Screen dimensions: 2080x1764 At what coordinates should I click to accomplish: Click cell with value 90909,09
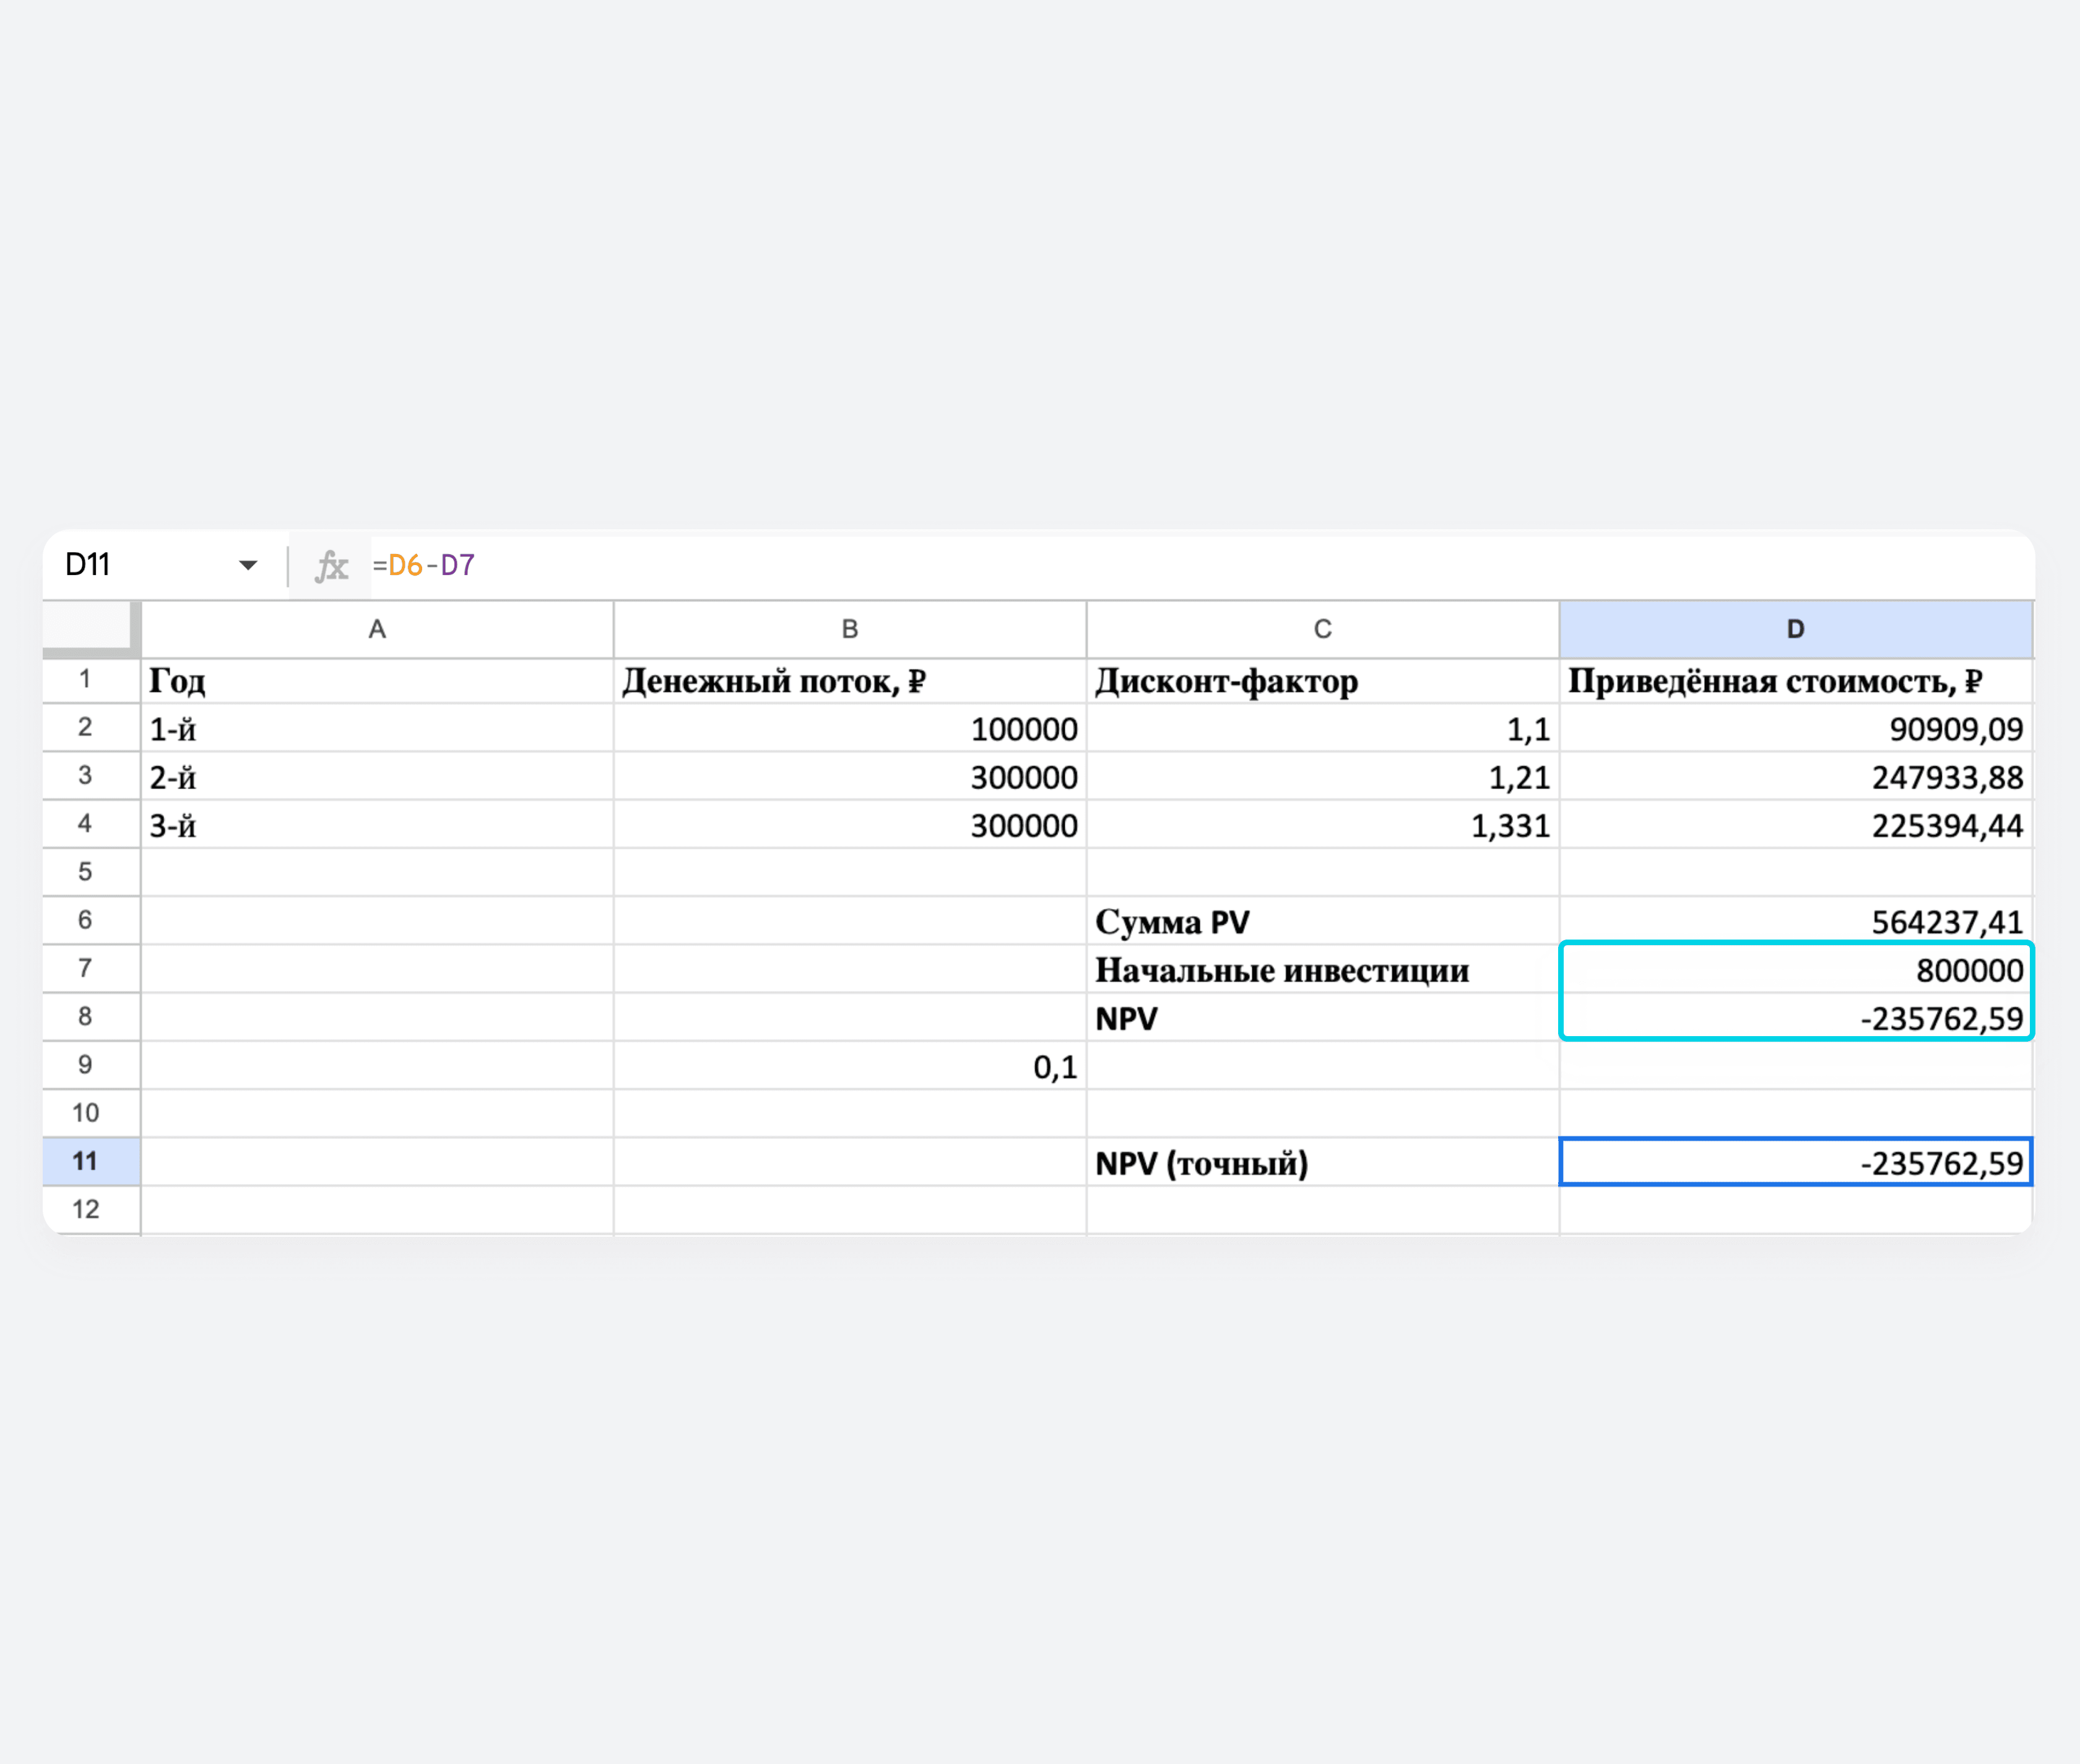pos(1795,729)
